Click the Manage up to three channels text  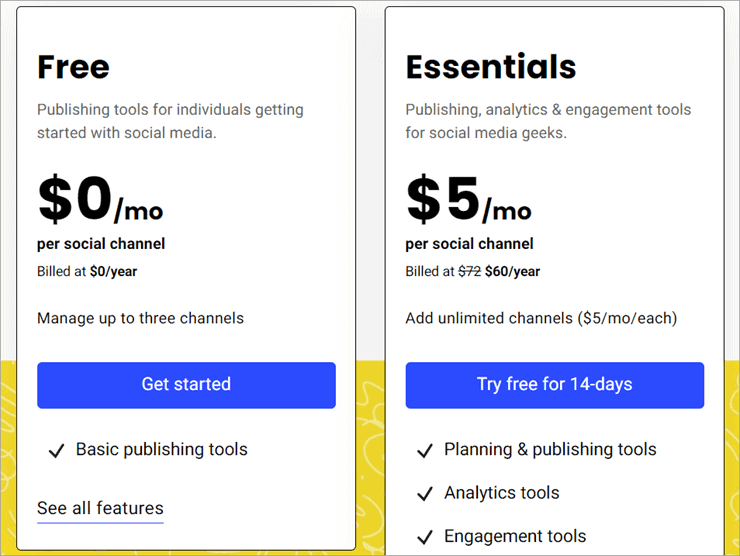(140, 318)
